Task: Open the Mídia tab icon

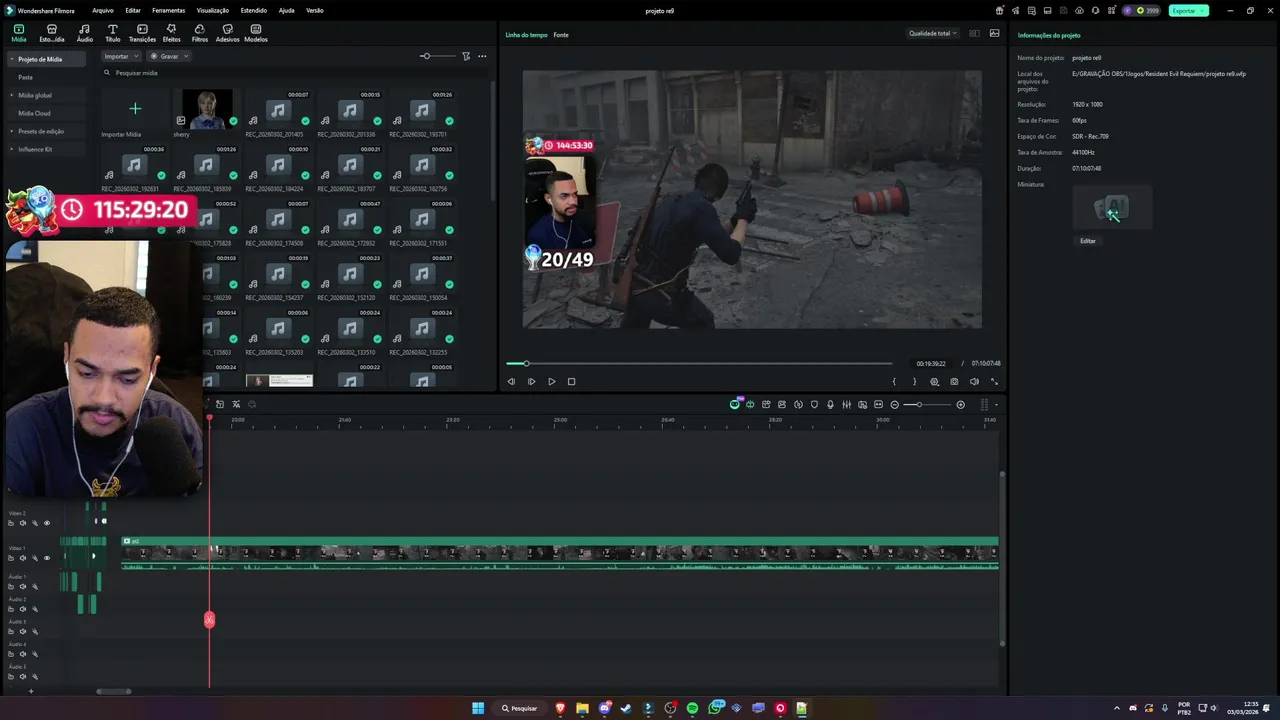Action: point(18,33)
